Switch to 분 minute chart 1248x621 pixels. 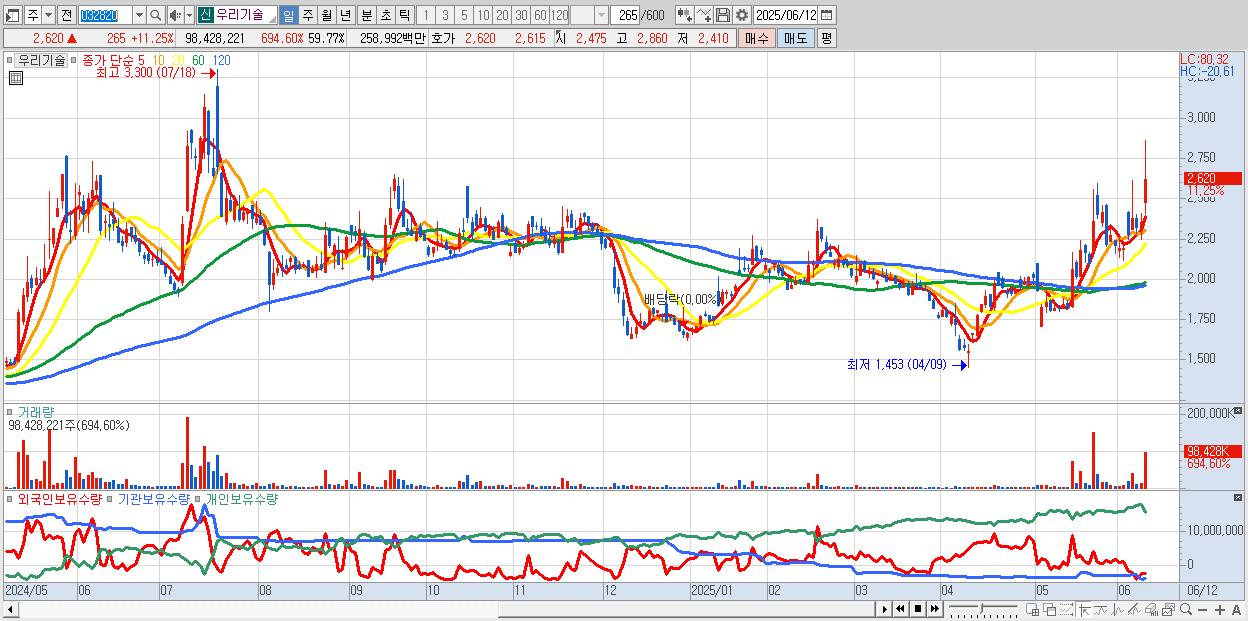point(366,15)
